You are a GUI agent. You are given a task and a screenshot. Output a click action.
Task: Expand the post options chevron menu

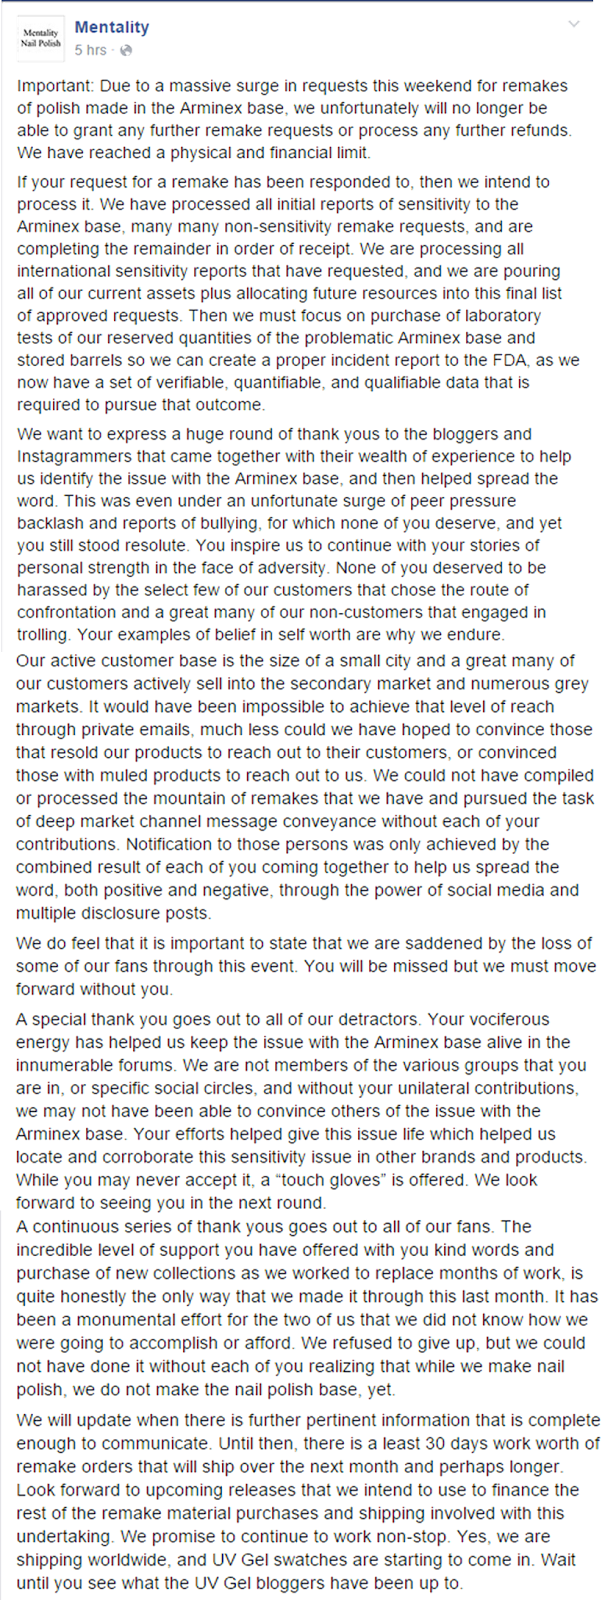(574, 24)
